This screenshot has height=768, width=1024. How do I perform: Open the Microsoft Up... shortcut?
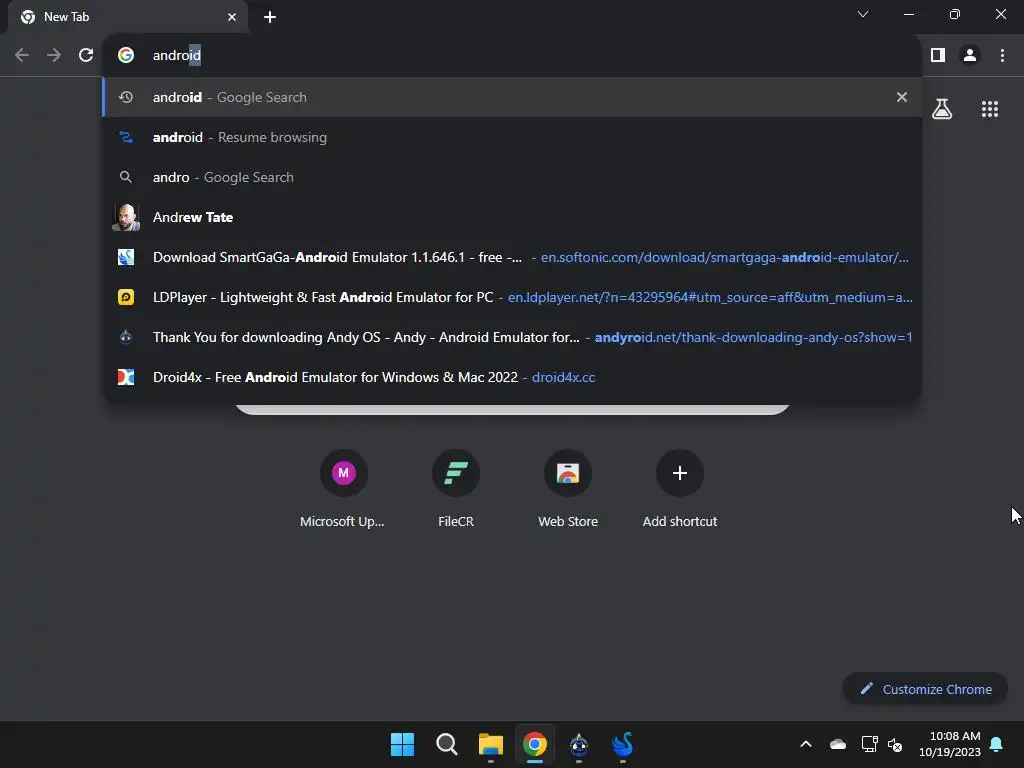(x=343, y=488)
